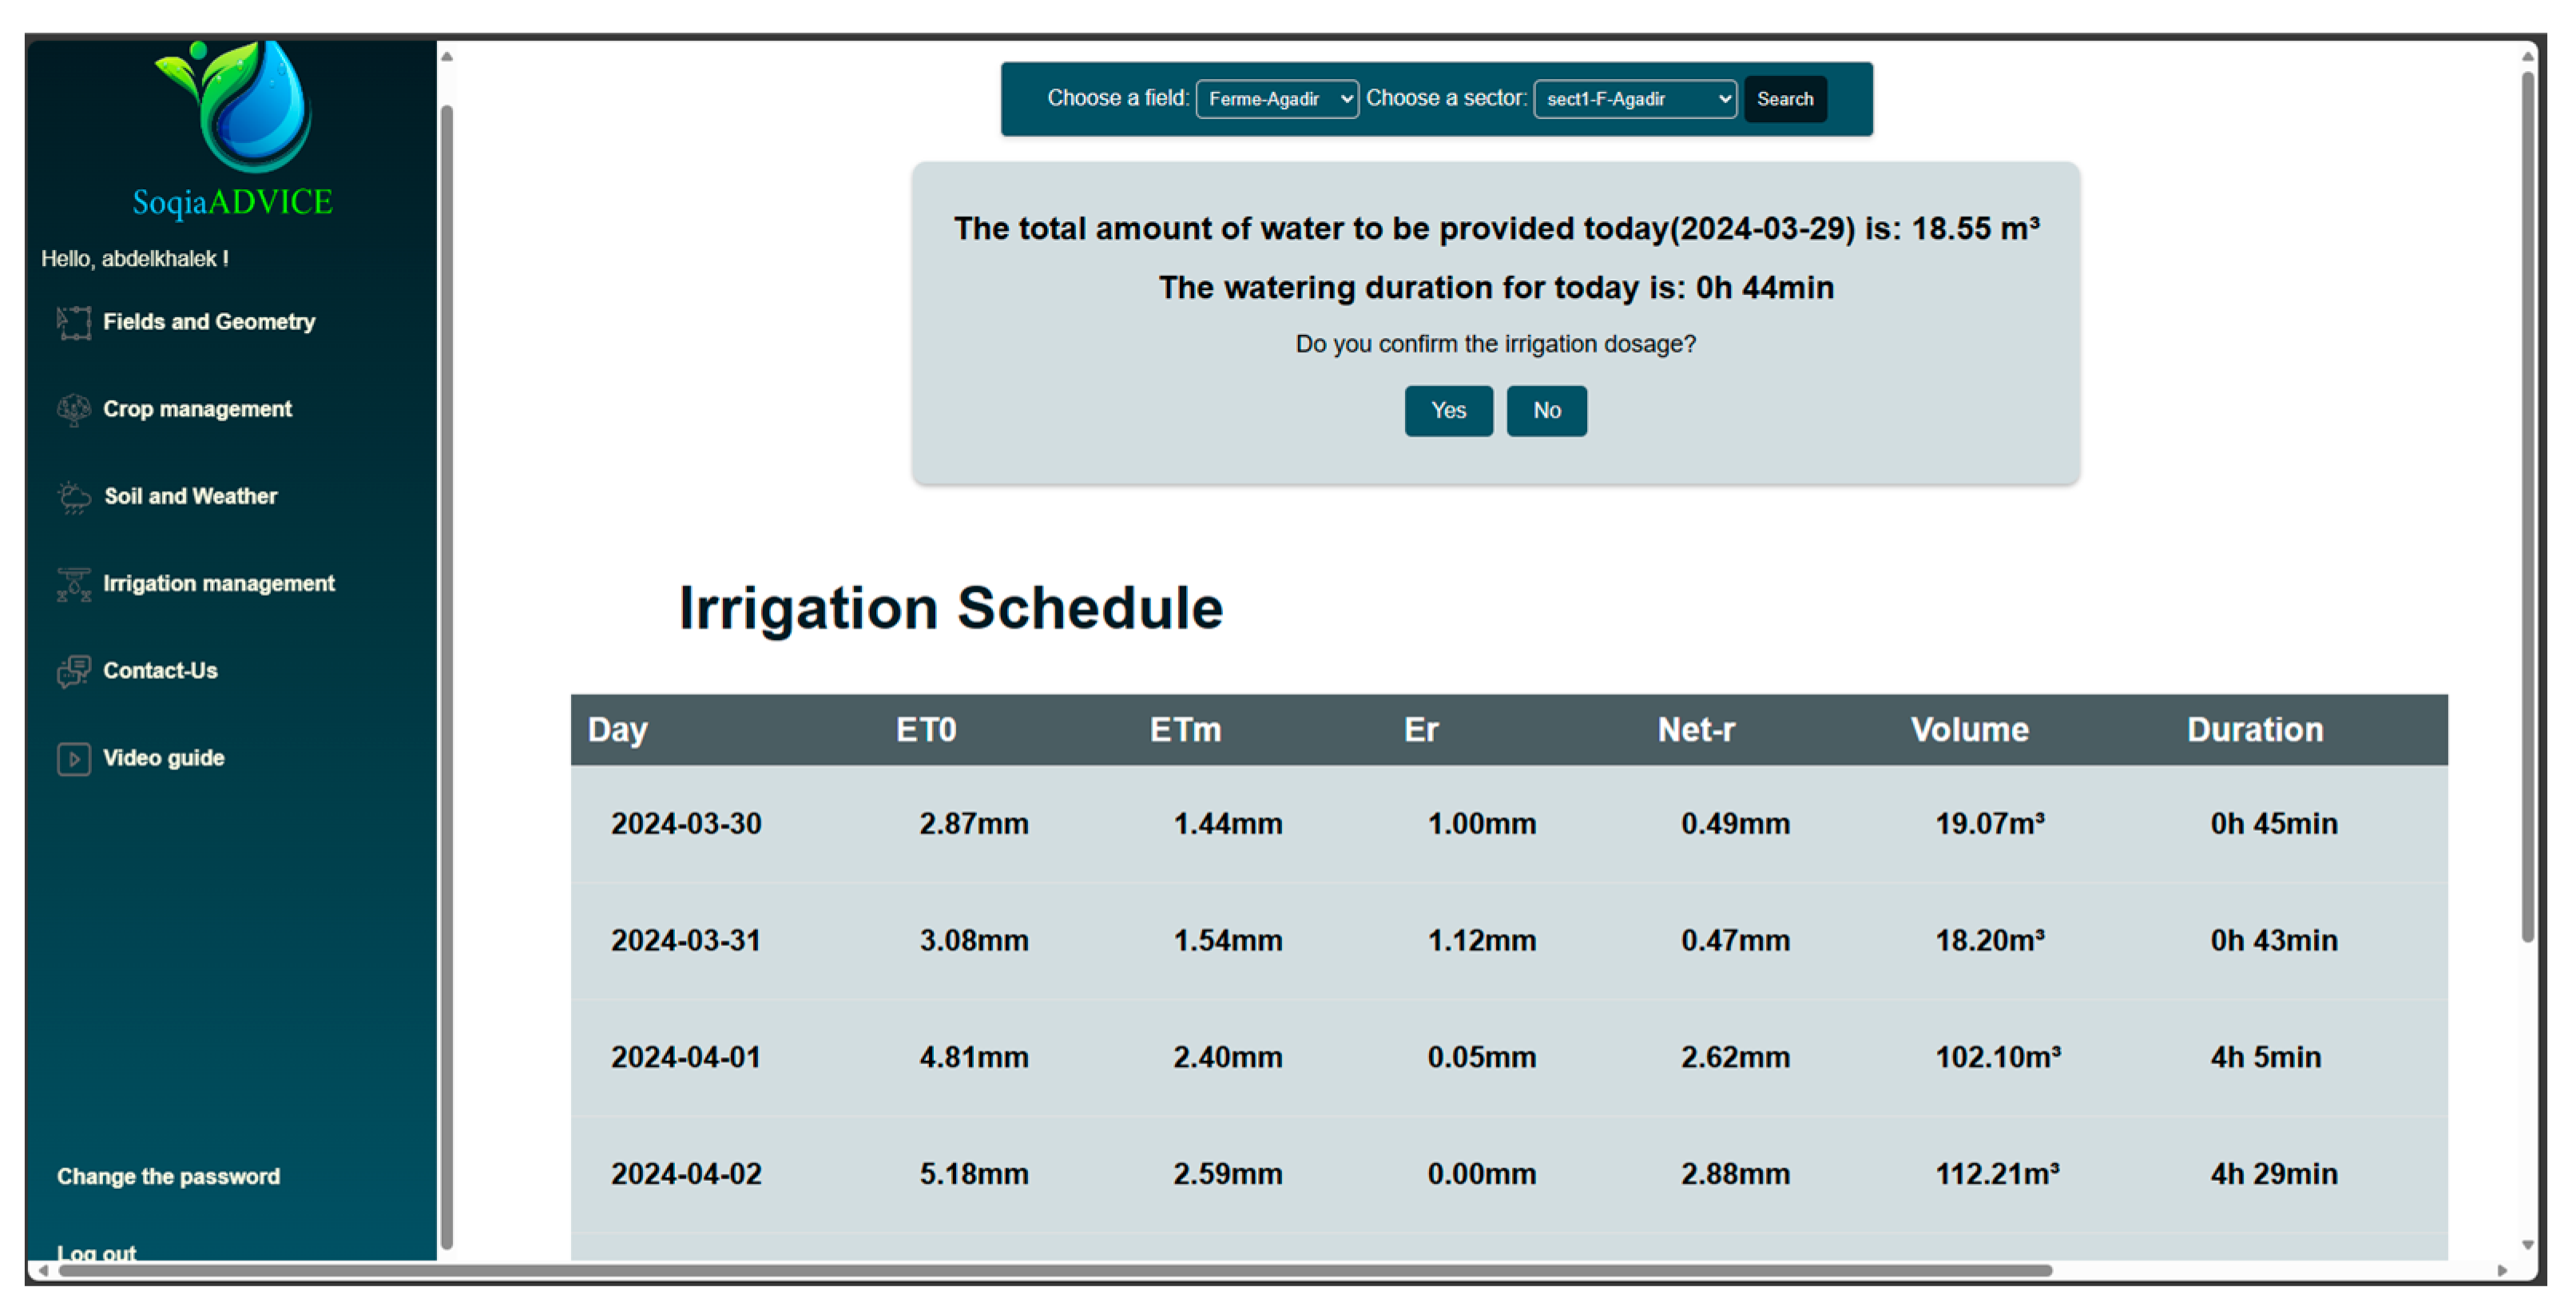This screenshot has height=1315, width=2576.
Task: Click the main page vertical scrollbar
Action: [x=2527, y=500]
